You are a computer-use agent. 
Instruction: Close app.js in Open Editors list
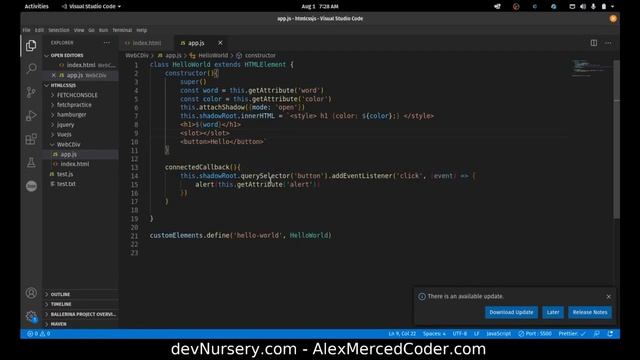point(53,75)
